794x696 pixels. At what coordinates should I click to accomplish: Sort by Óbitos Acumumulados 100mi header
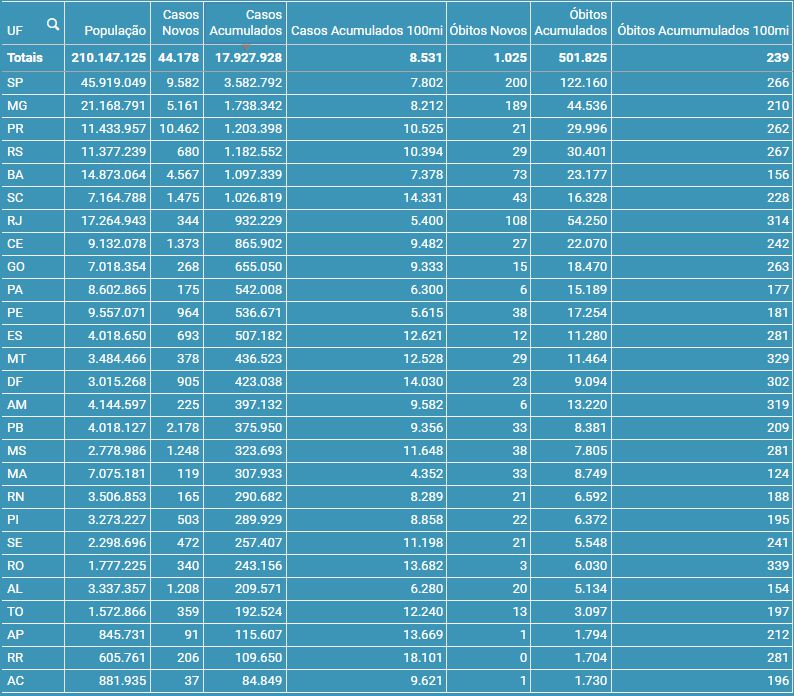pos(703,31)
